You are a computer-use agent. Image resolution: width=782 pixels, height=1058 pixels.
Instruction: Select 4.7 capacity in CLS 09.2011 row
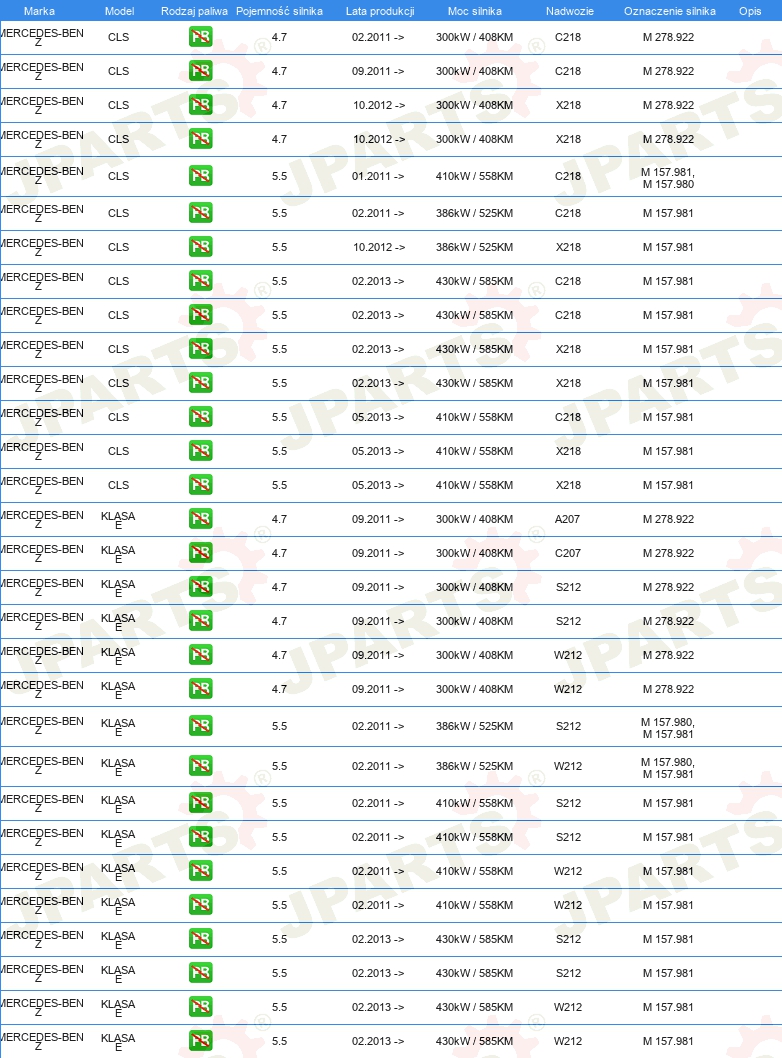279,71
